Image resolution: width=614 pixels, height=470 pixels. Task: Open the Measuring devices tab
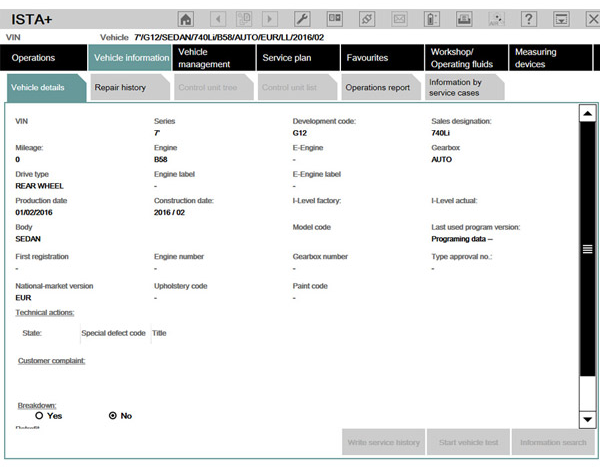[551, 58]
